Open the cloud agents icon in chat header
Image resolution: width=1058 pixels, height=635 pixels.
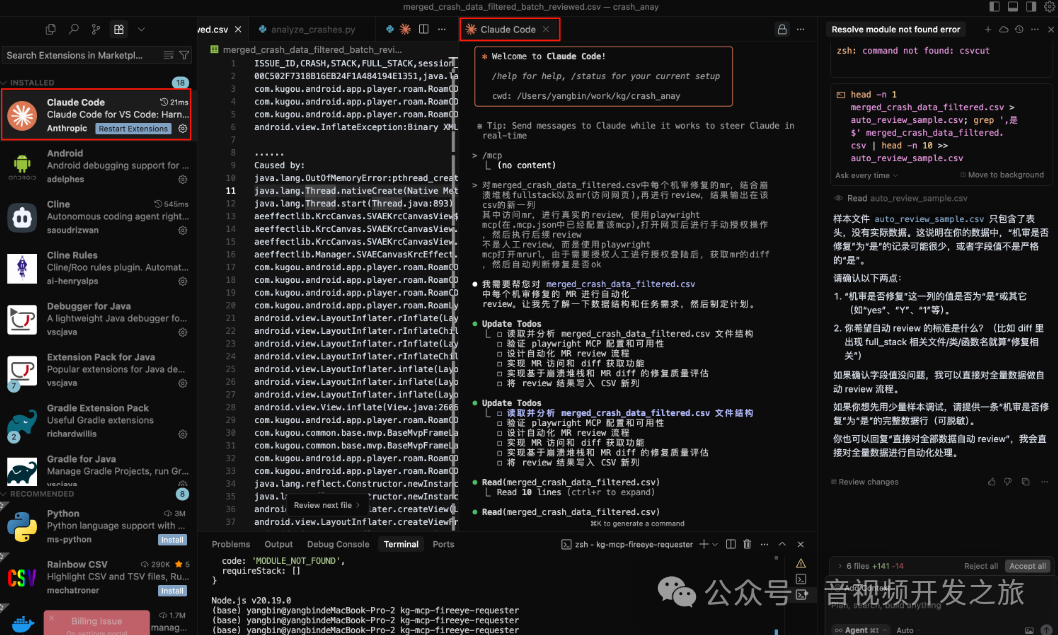tap(1003, 30)
